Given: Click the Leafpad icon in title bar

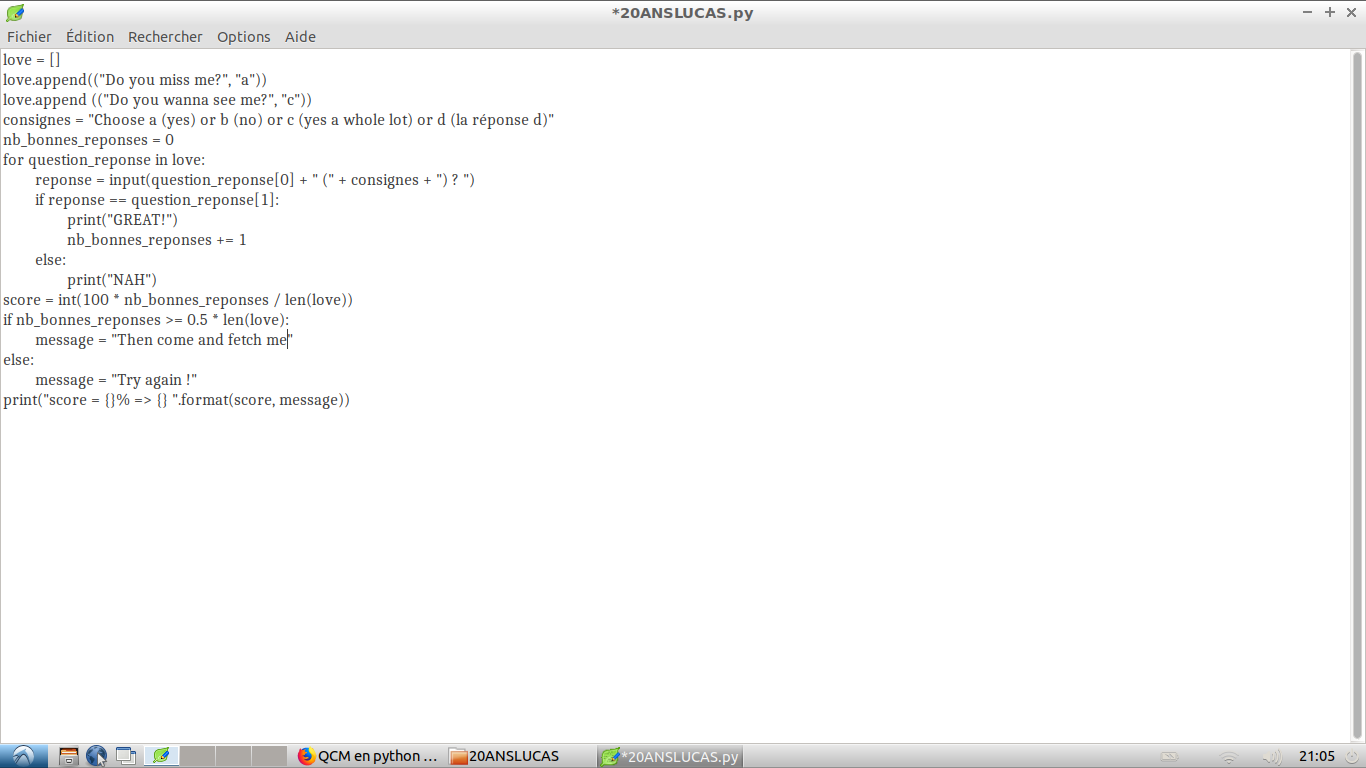Looking at the screenshot, I should [15, 13].
